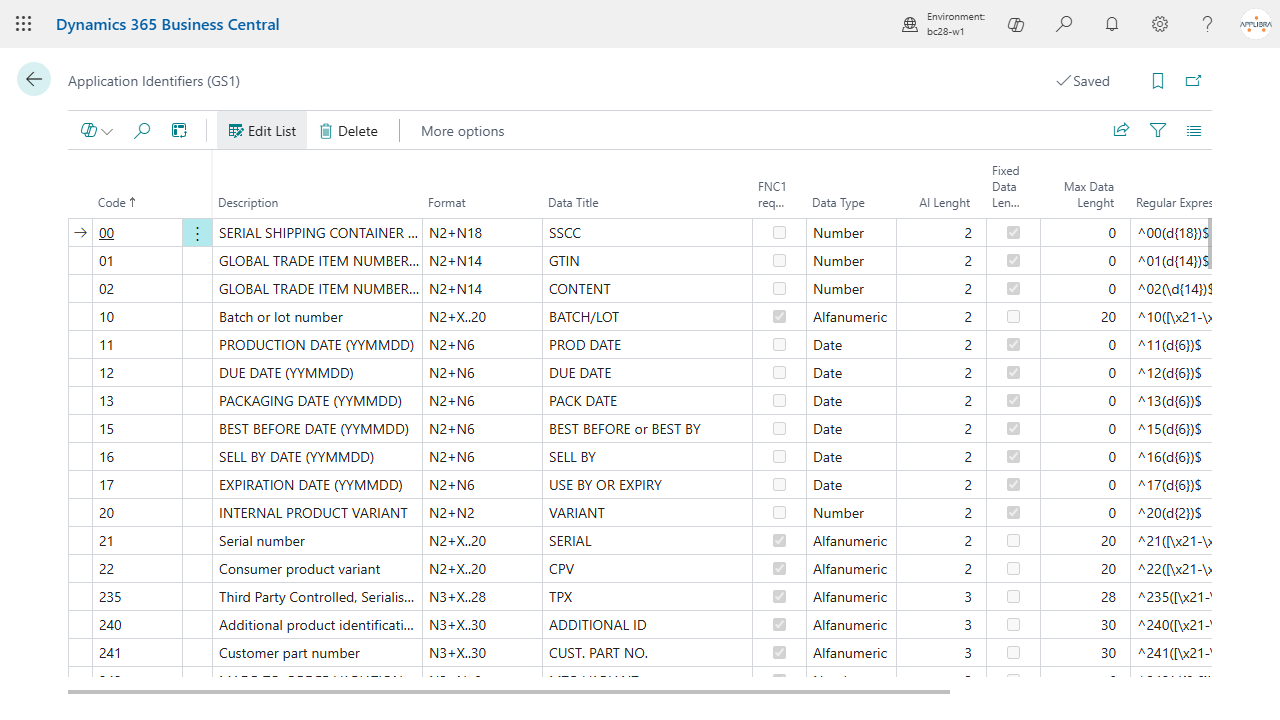Toggle FNC1 required for Customer part number
This screenshot has width=1280, height=720.
(x=779, y=653)
